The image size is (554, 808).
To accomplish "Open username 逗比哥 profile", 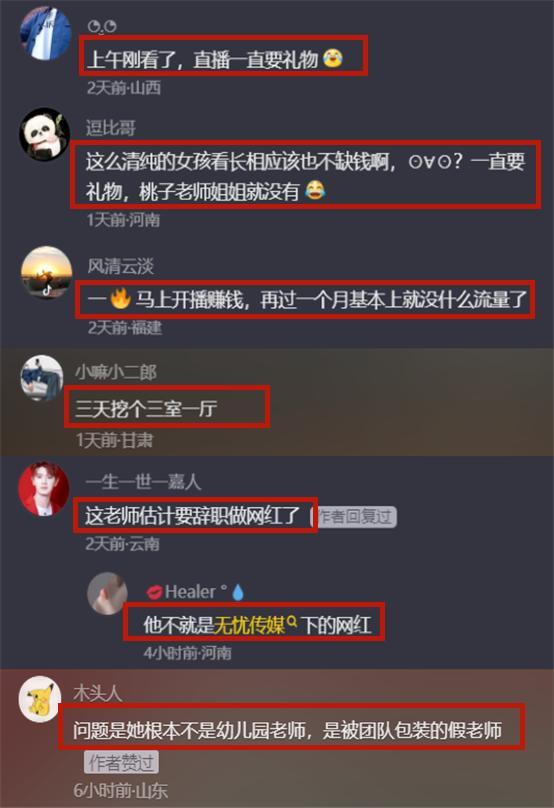I will (x=110, y=127).
